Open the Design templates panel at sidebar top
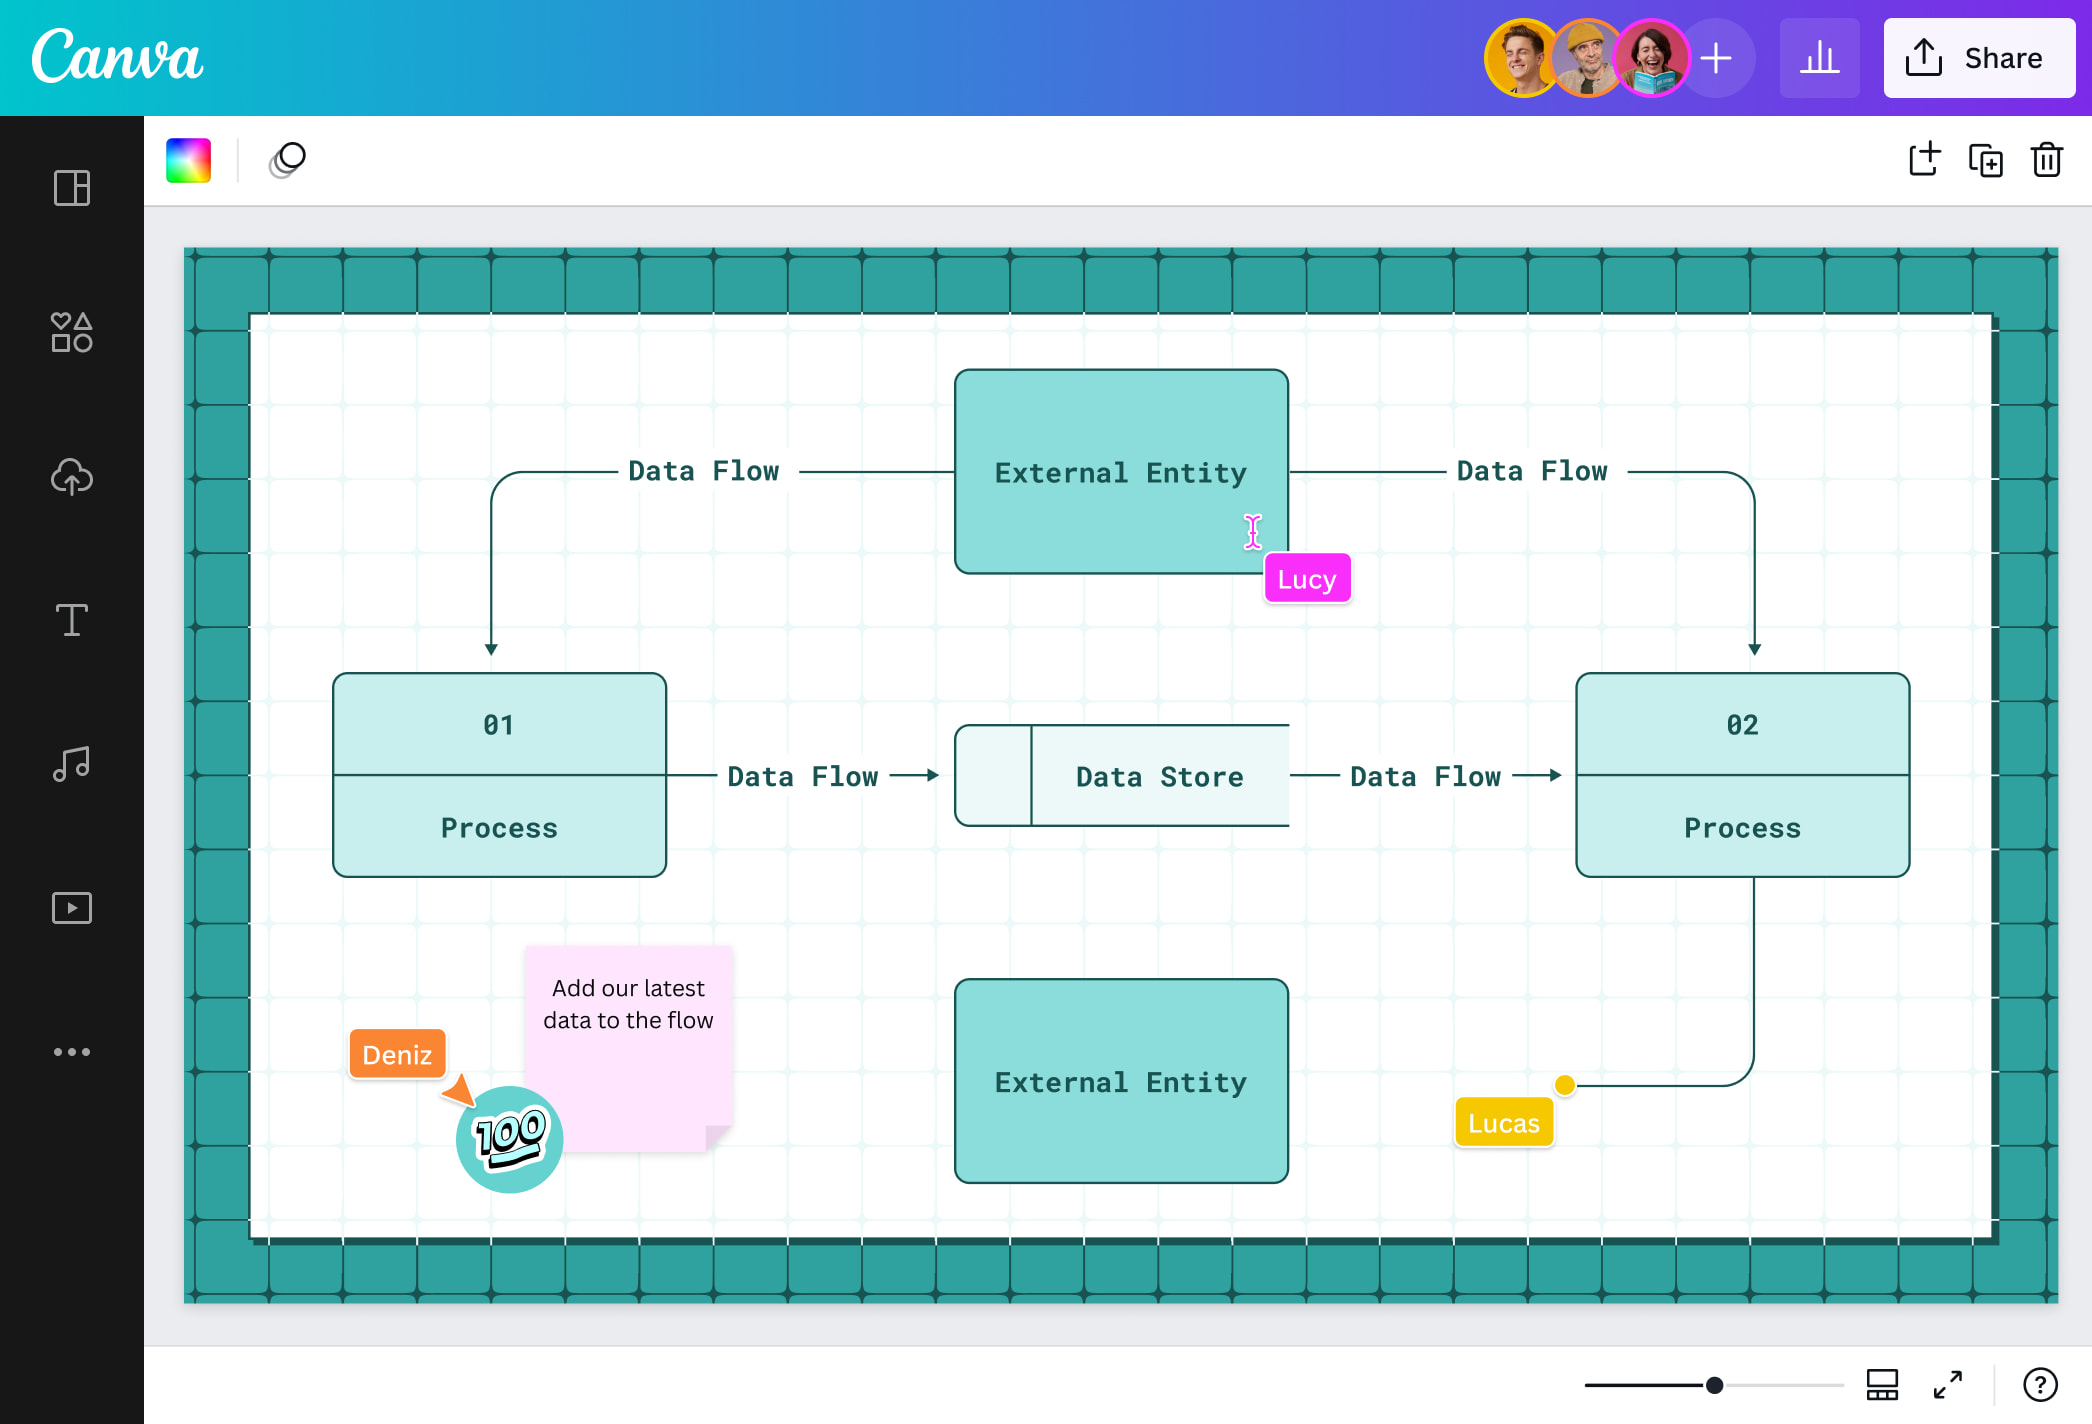Viewport: 2092px width, 1424px height. click(71, 189)
